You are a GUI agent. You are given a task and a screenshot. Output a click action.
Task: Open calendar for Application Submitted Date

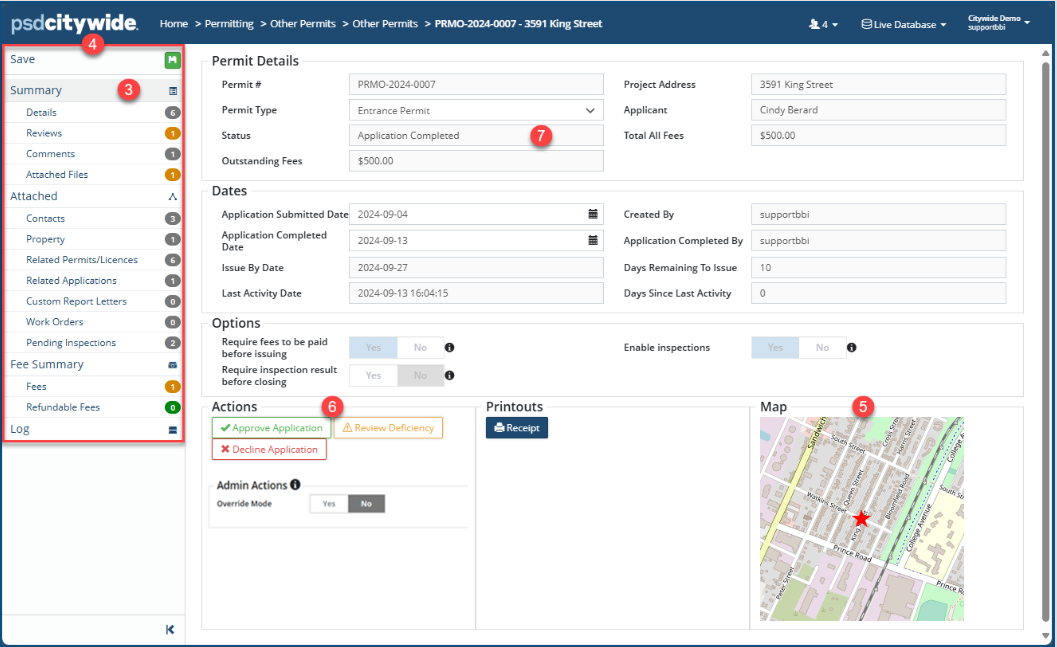(x=593, y=214)
